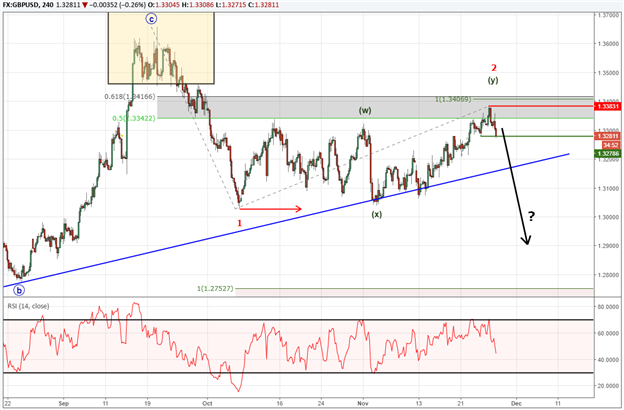Click the 1.35000 price axis label

point(608,73)
